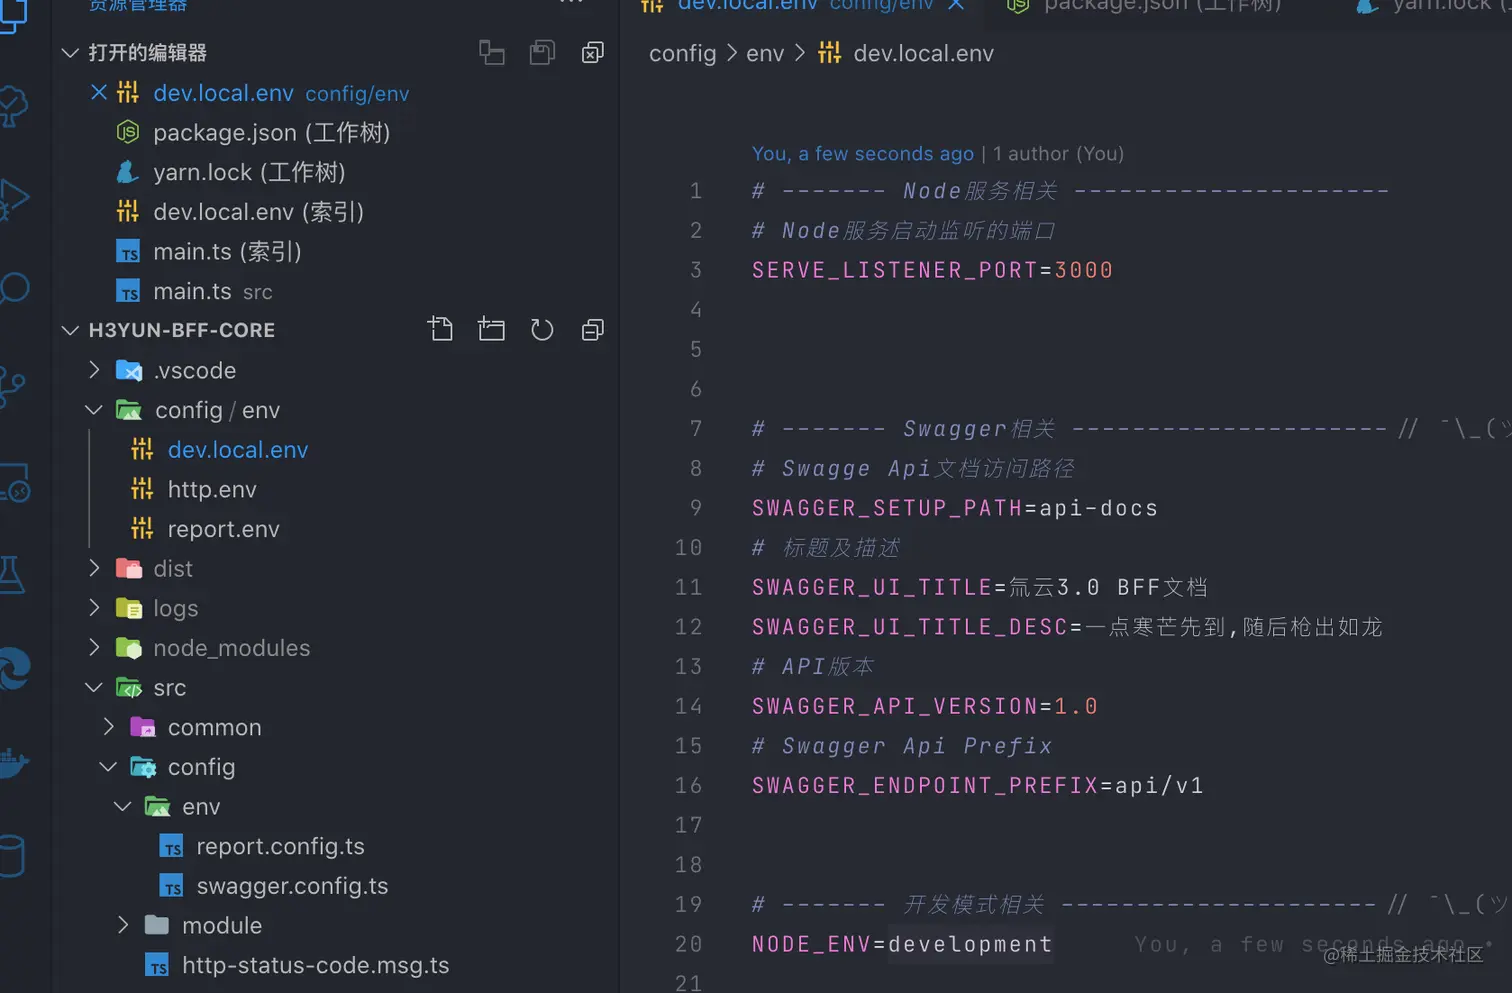Open report.env in the explorer

223,529
